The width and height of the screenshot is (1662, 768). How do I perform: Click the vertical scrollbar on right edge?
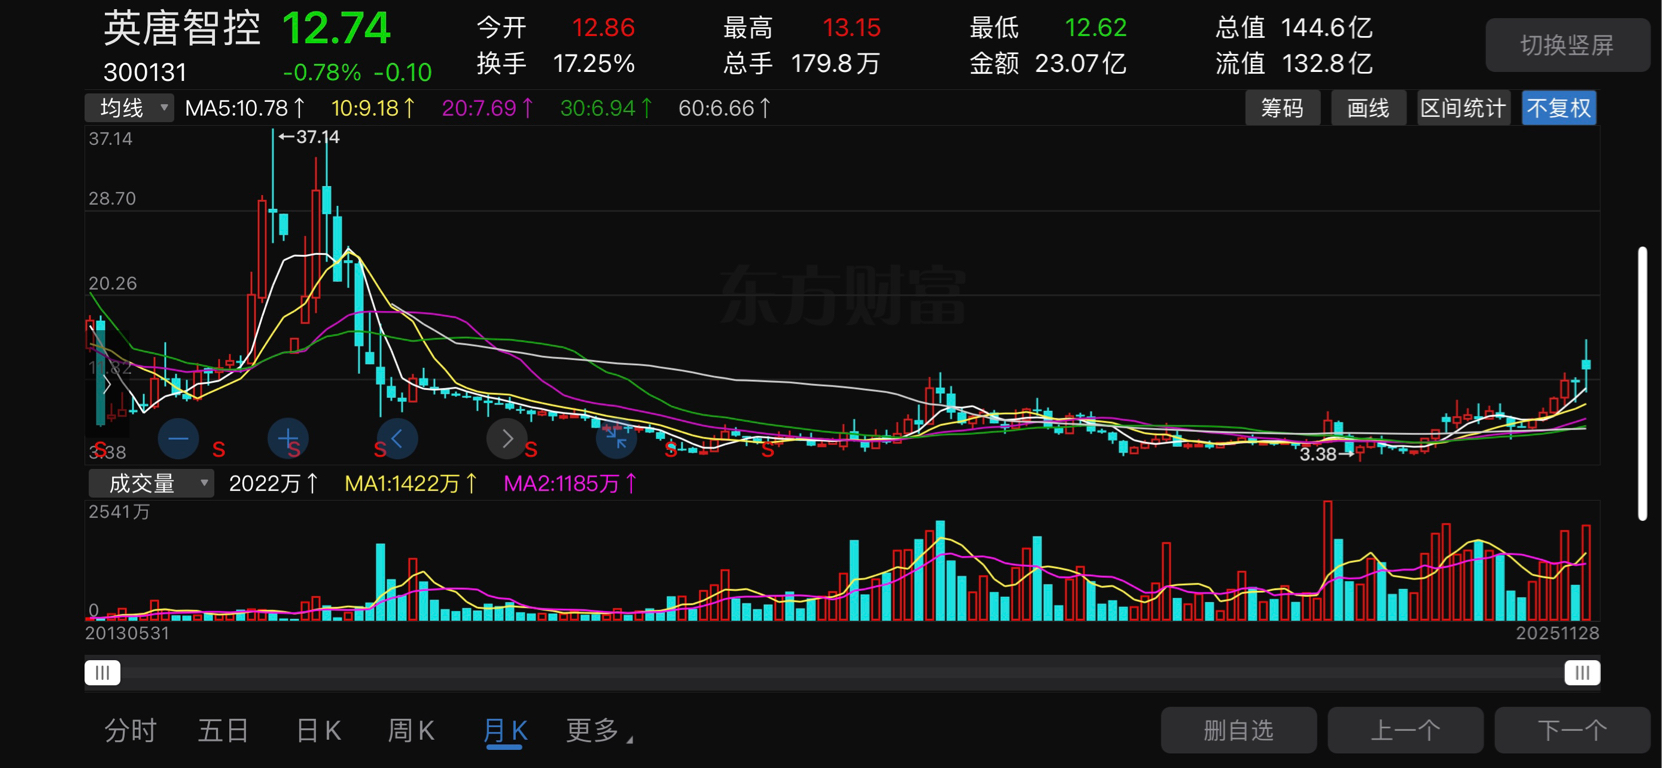tap(1642, 383)
